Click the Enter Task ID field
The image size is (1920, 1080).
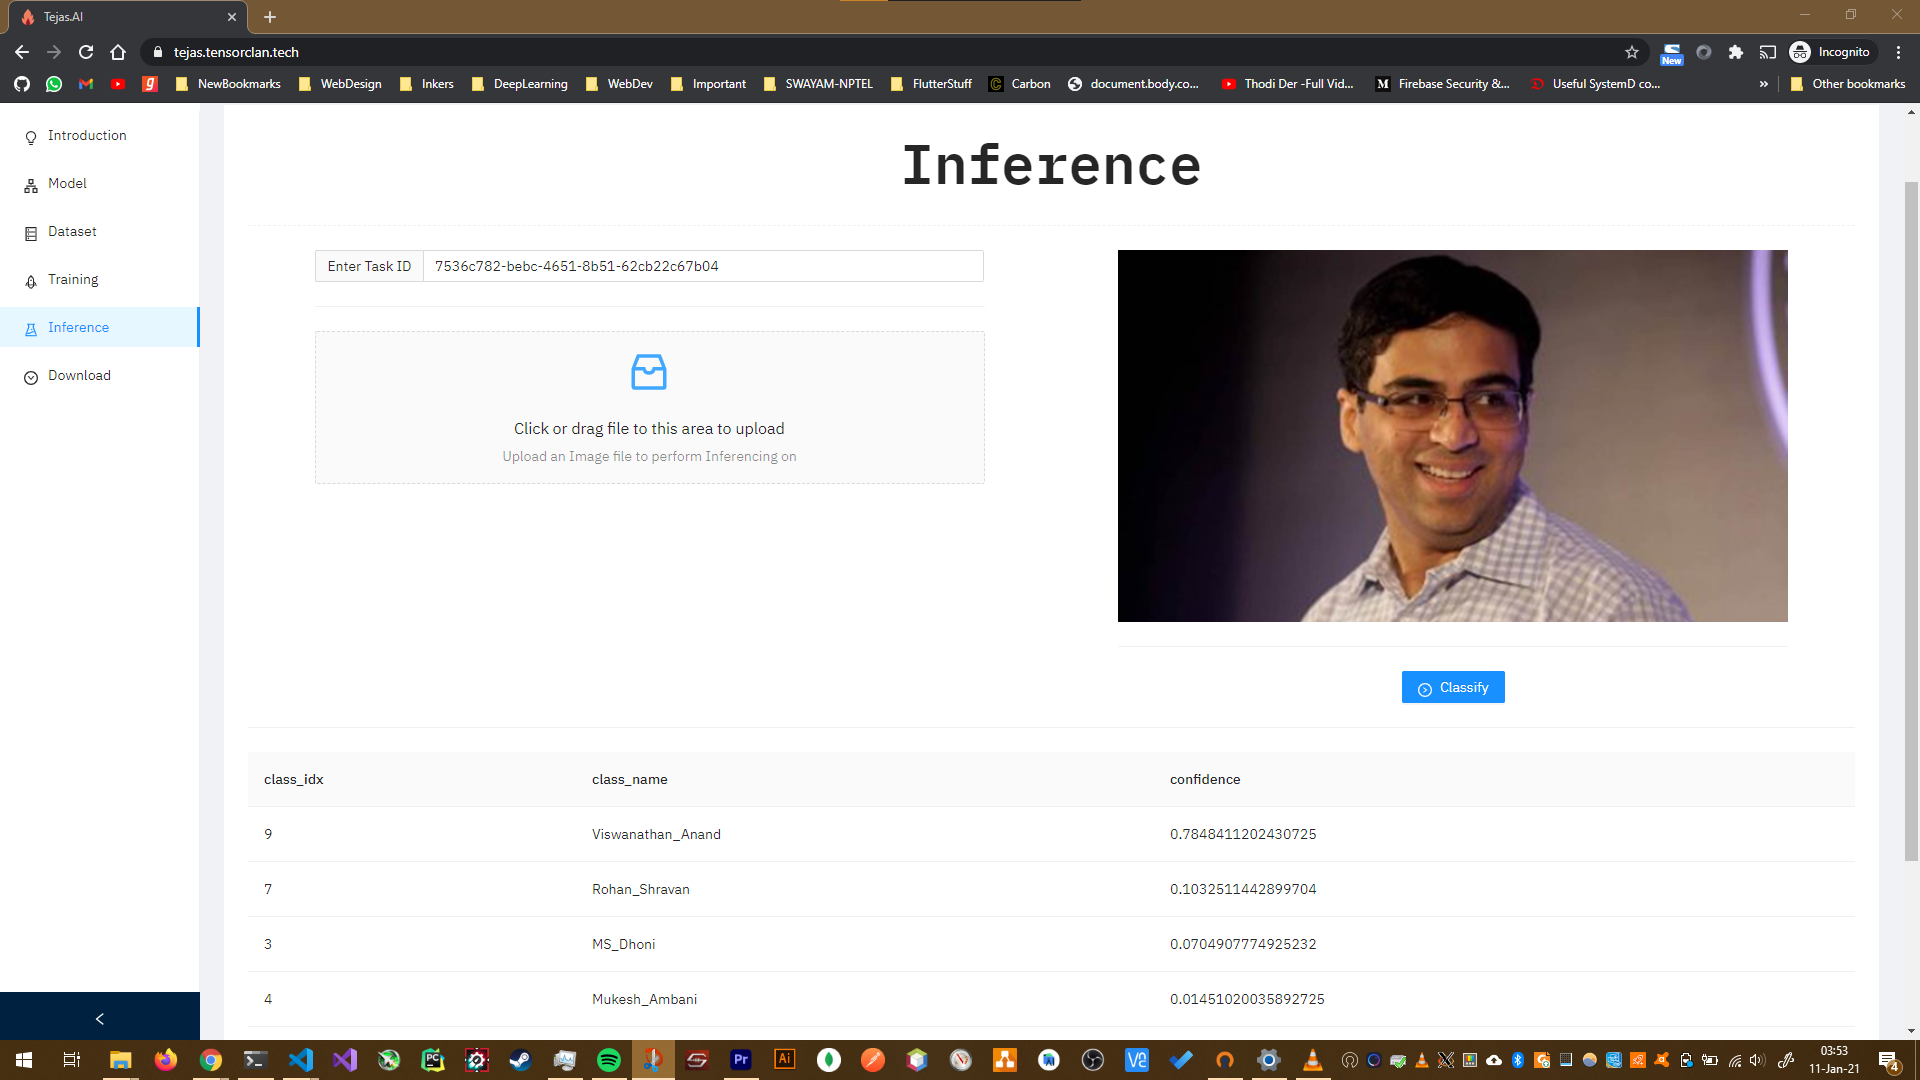pos(702,266)
